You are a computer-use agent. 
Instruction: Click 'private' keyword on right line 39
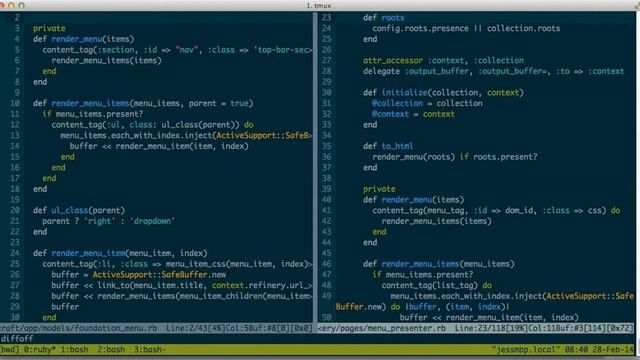pyautogui.click(x=379, y=189)
